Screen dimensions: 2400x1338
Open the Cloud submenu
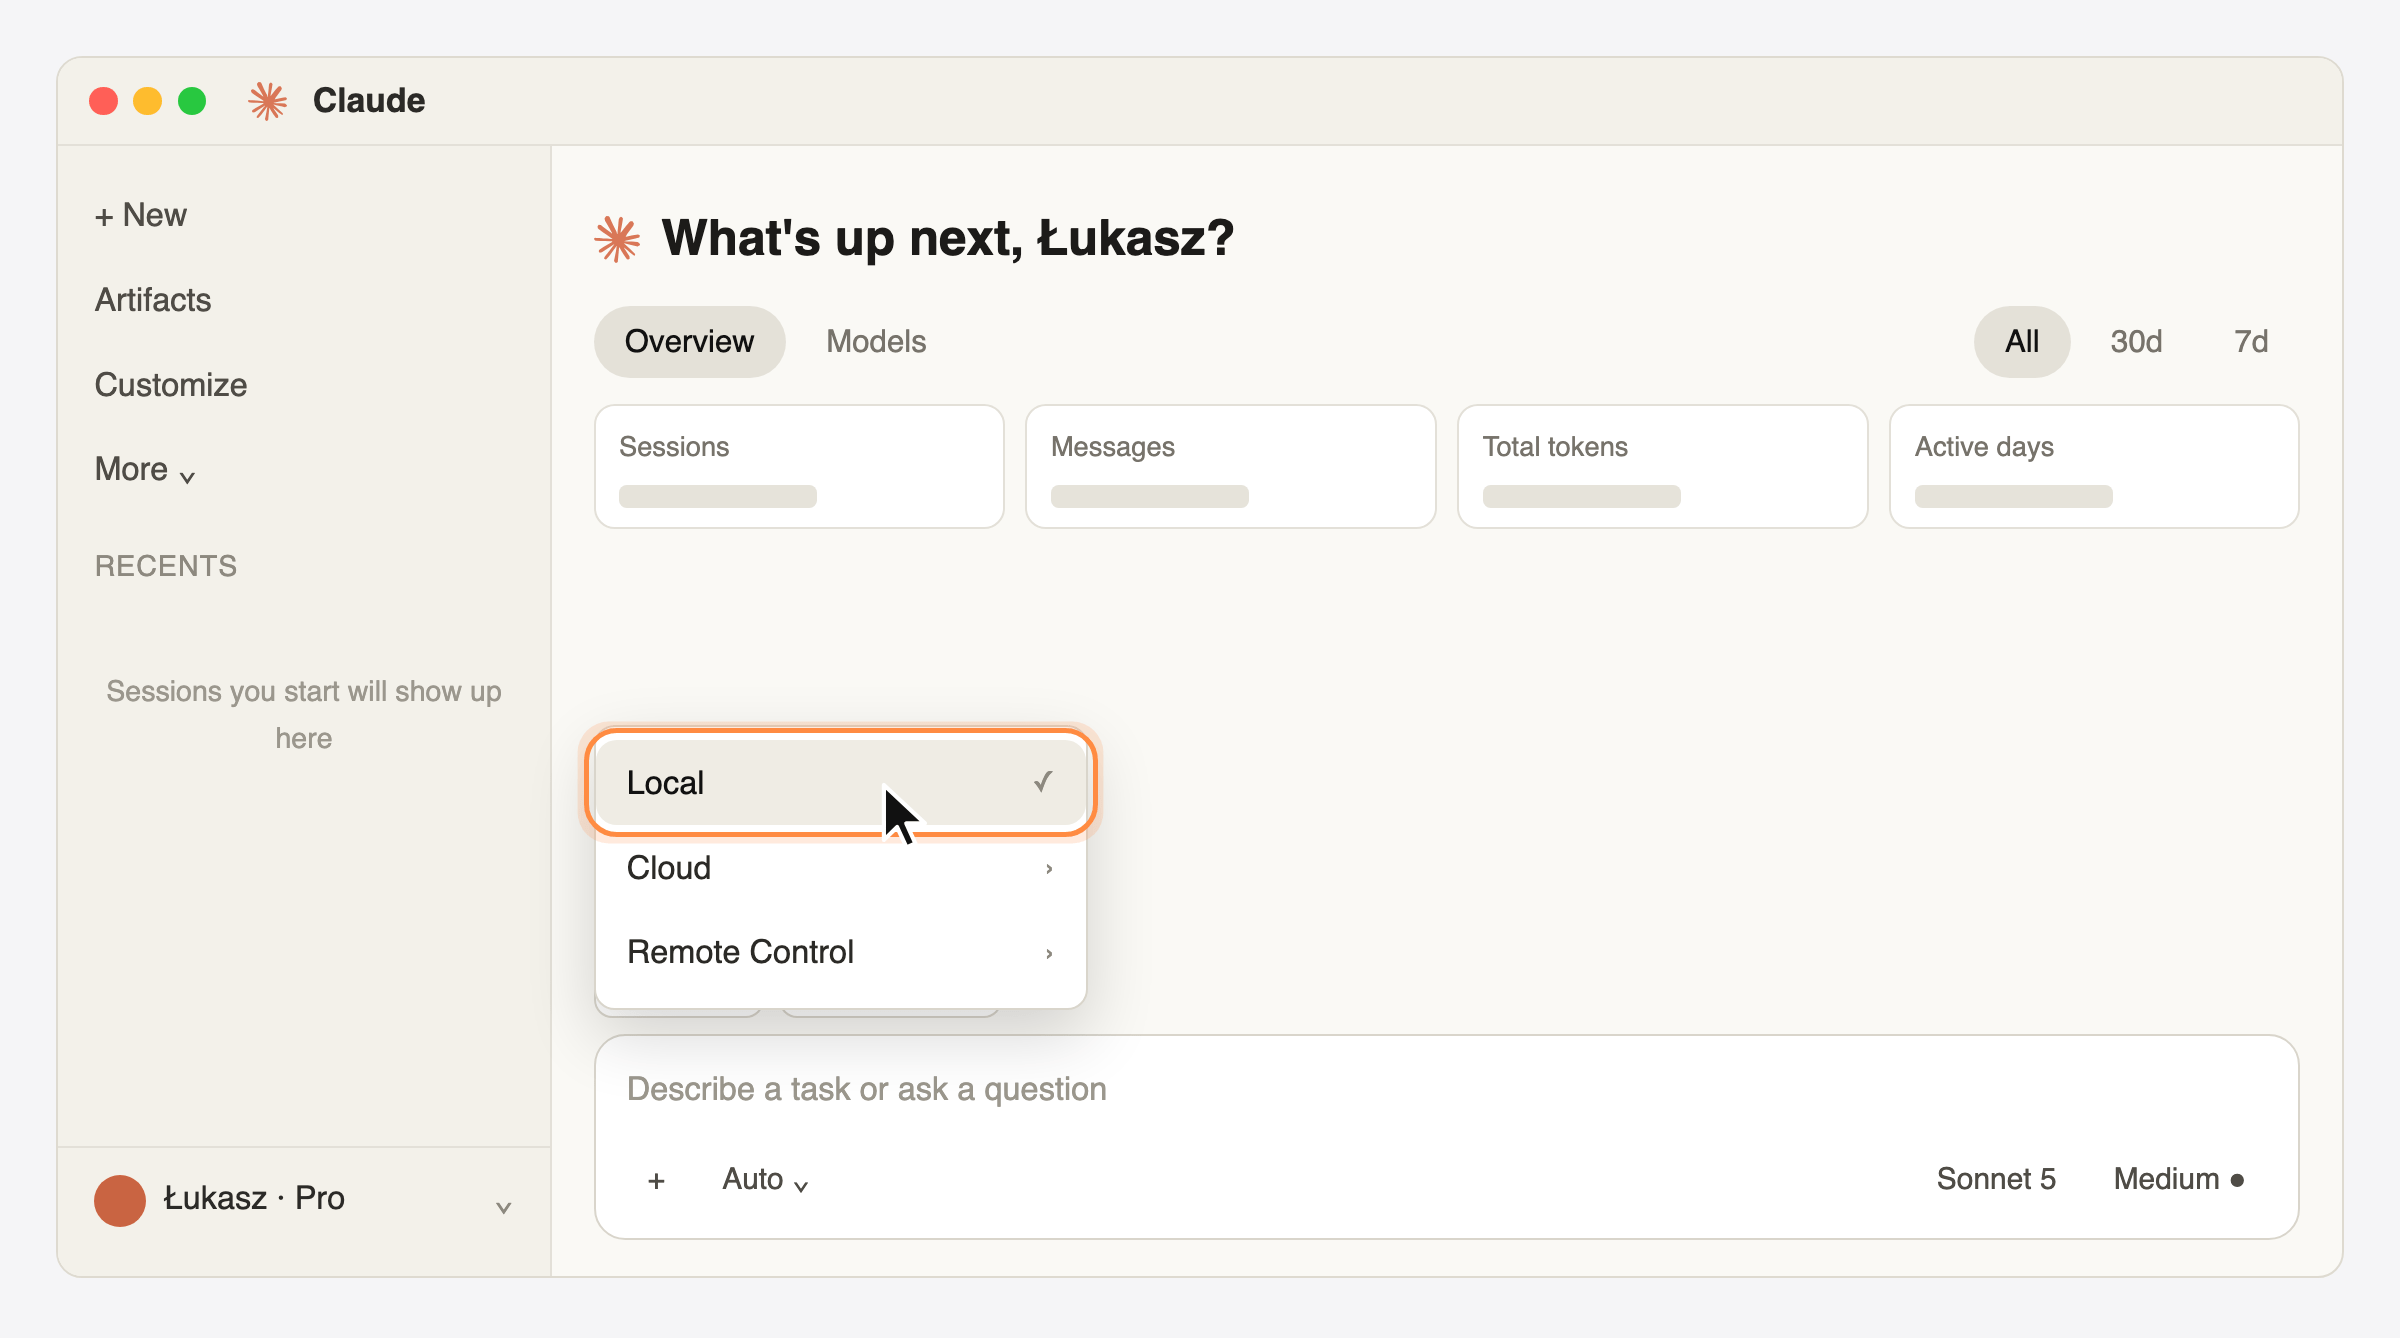click(x=840, y=868)
